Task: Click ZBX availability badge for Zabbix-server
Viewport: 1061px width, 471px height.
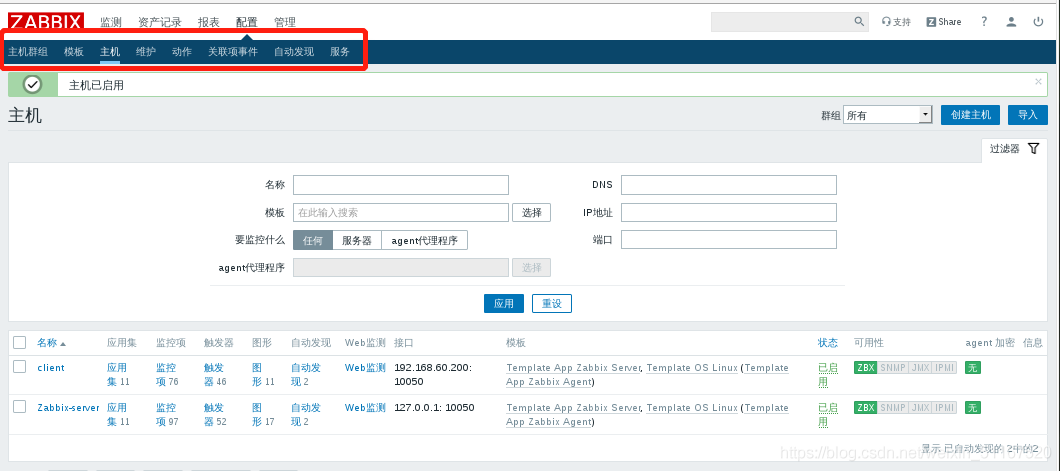Action: point(865,407)
